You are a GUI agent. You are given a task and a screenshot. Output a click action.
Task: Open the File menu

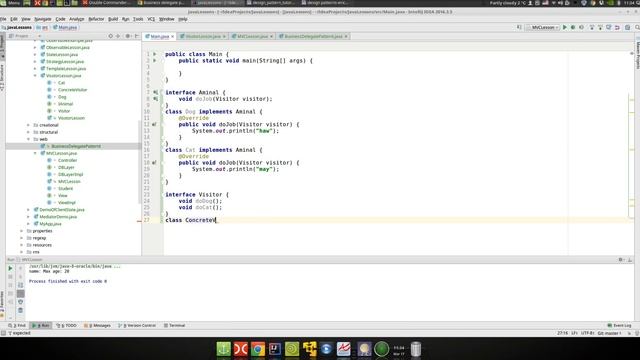click(3, 19)
